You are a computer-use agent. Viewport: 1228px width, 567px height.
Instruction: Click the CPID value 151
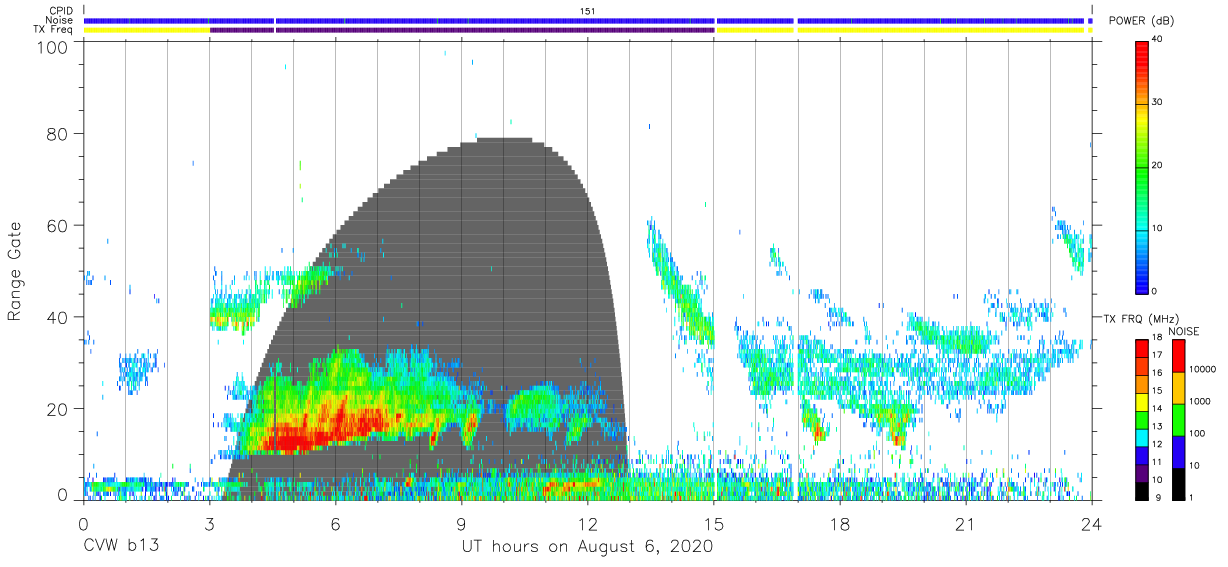tap(587, 11)
